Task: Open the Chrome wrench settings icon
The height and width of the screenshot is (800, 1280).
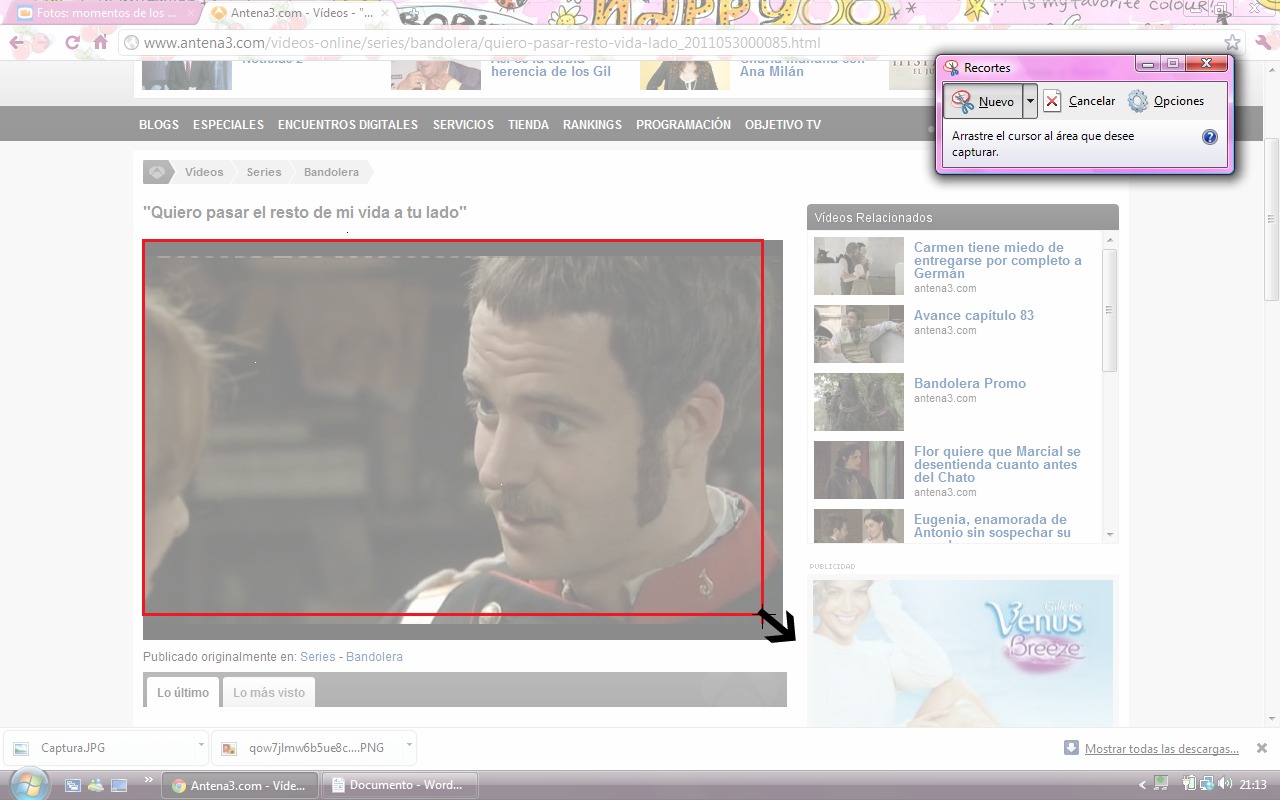Action: coord(1264,43)
